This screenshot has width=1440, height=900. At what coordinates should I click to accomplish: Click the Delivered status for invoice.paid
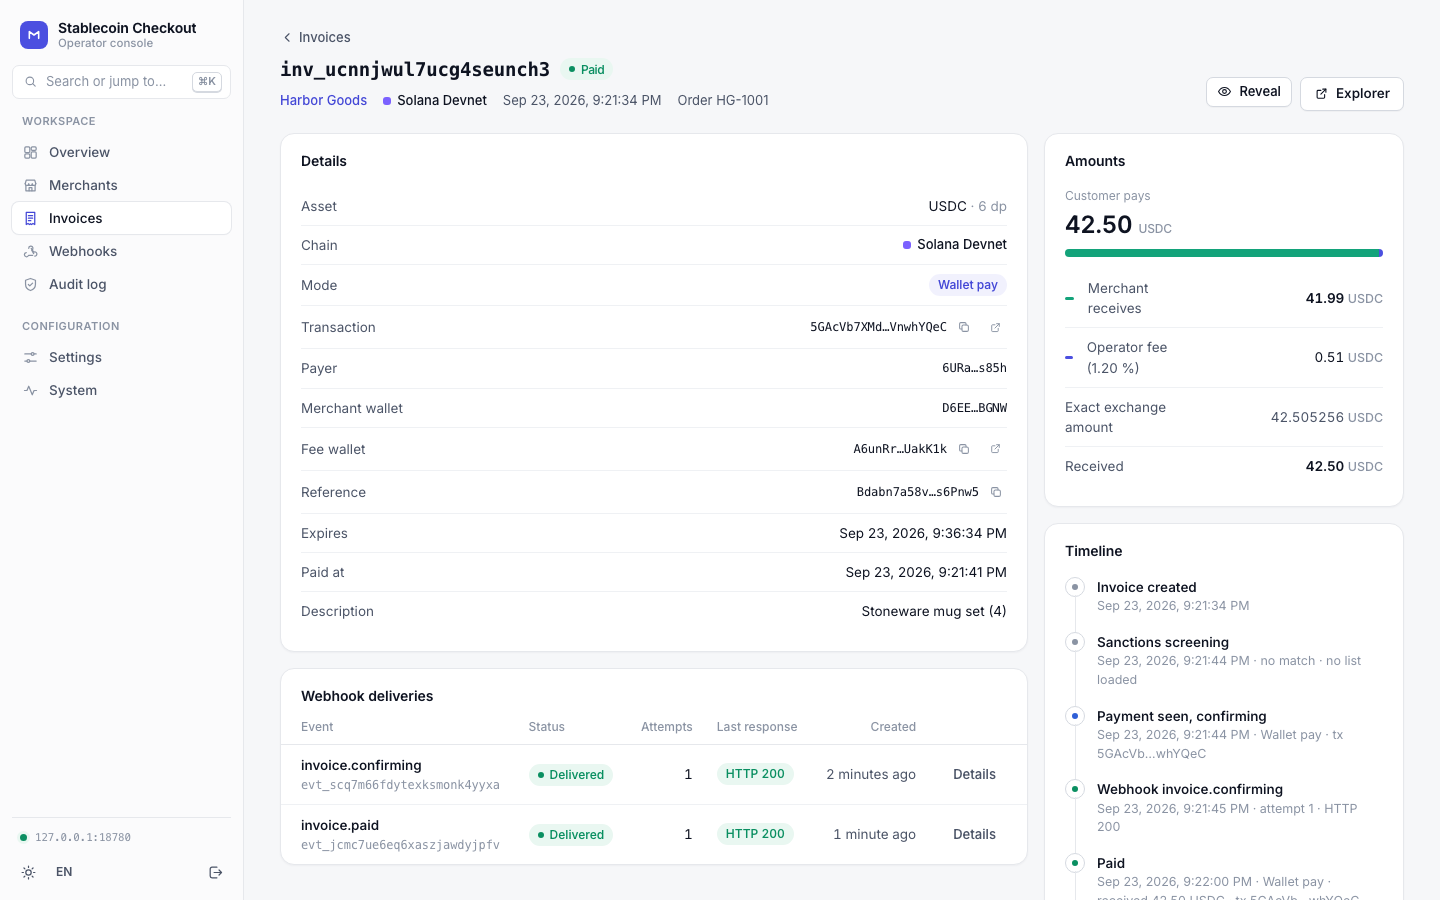(x=571, y=835)
